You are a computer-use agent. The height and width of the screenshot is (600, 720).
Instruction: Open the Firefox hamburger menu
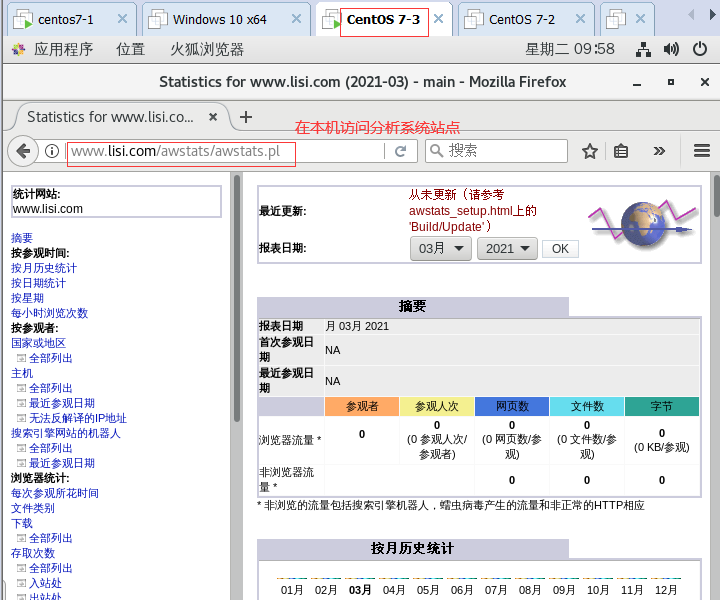point(702,151)
